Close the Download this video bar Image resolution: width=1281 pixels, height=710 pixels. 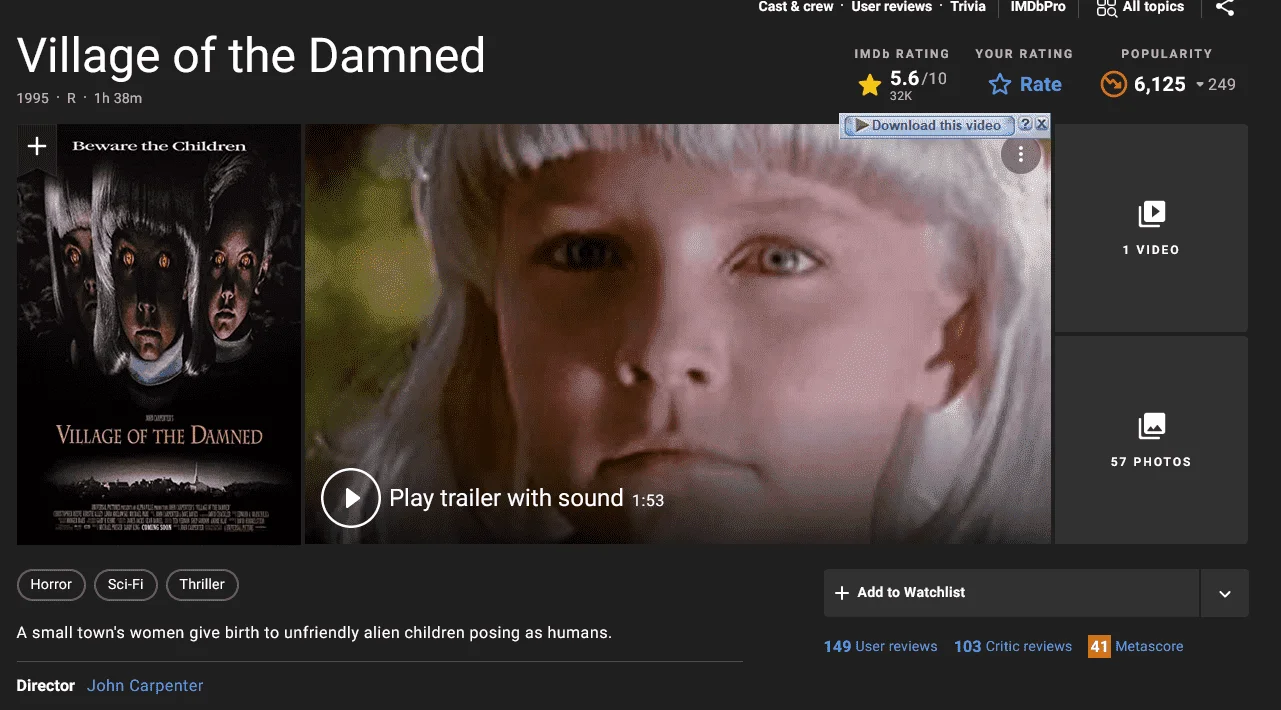coord(1041,124)
